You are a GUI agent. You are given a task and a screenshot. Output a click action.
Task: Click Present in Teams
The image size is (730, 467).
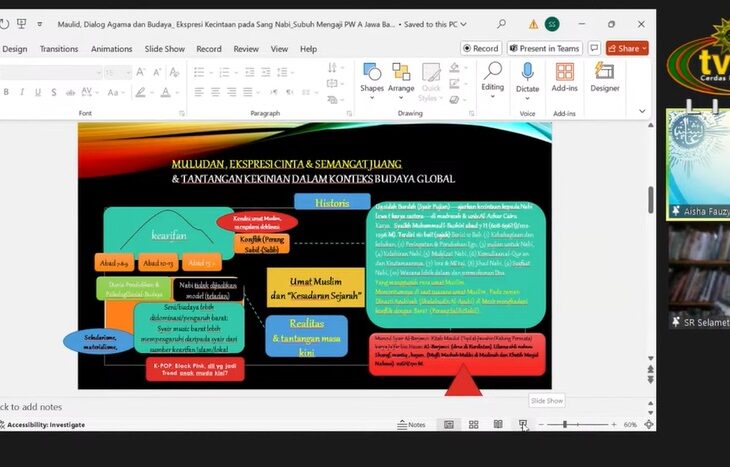(545, 48)
